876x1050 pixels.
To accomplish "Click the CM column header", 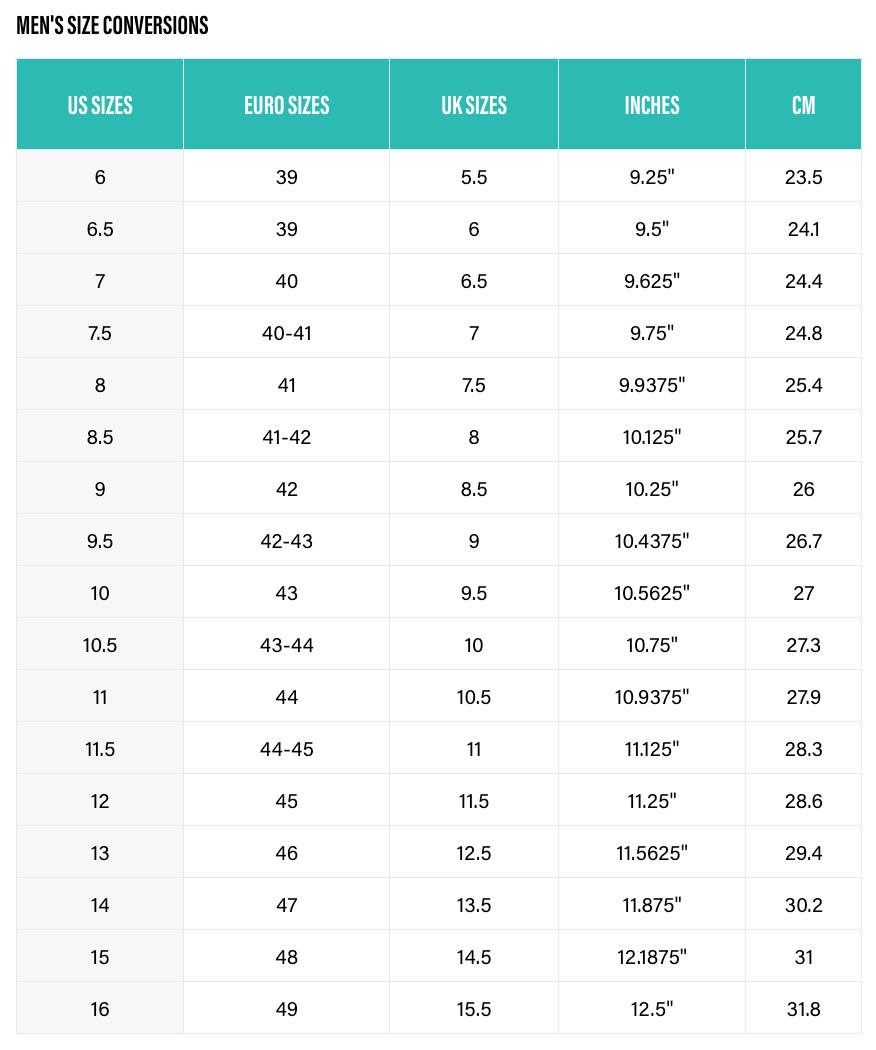I will pos(803,105).
